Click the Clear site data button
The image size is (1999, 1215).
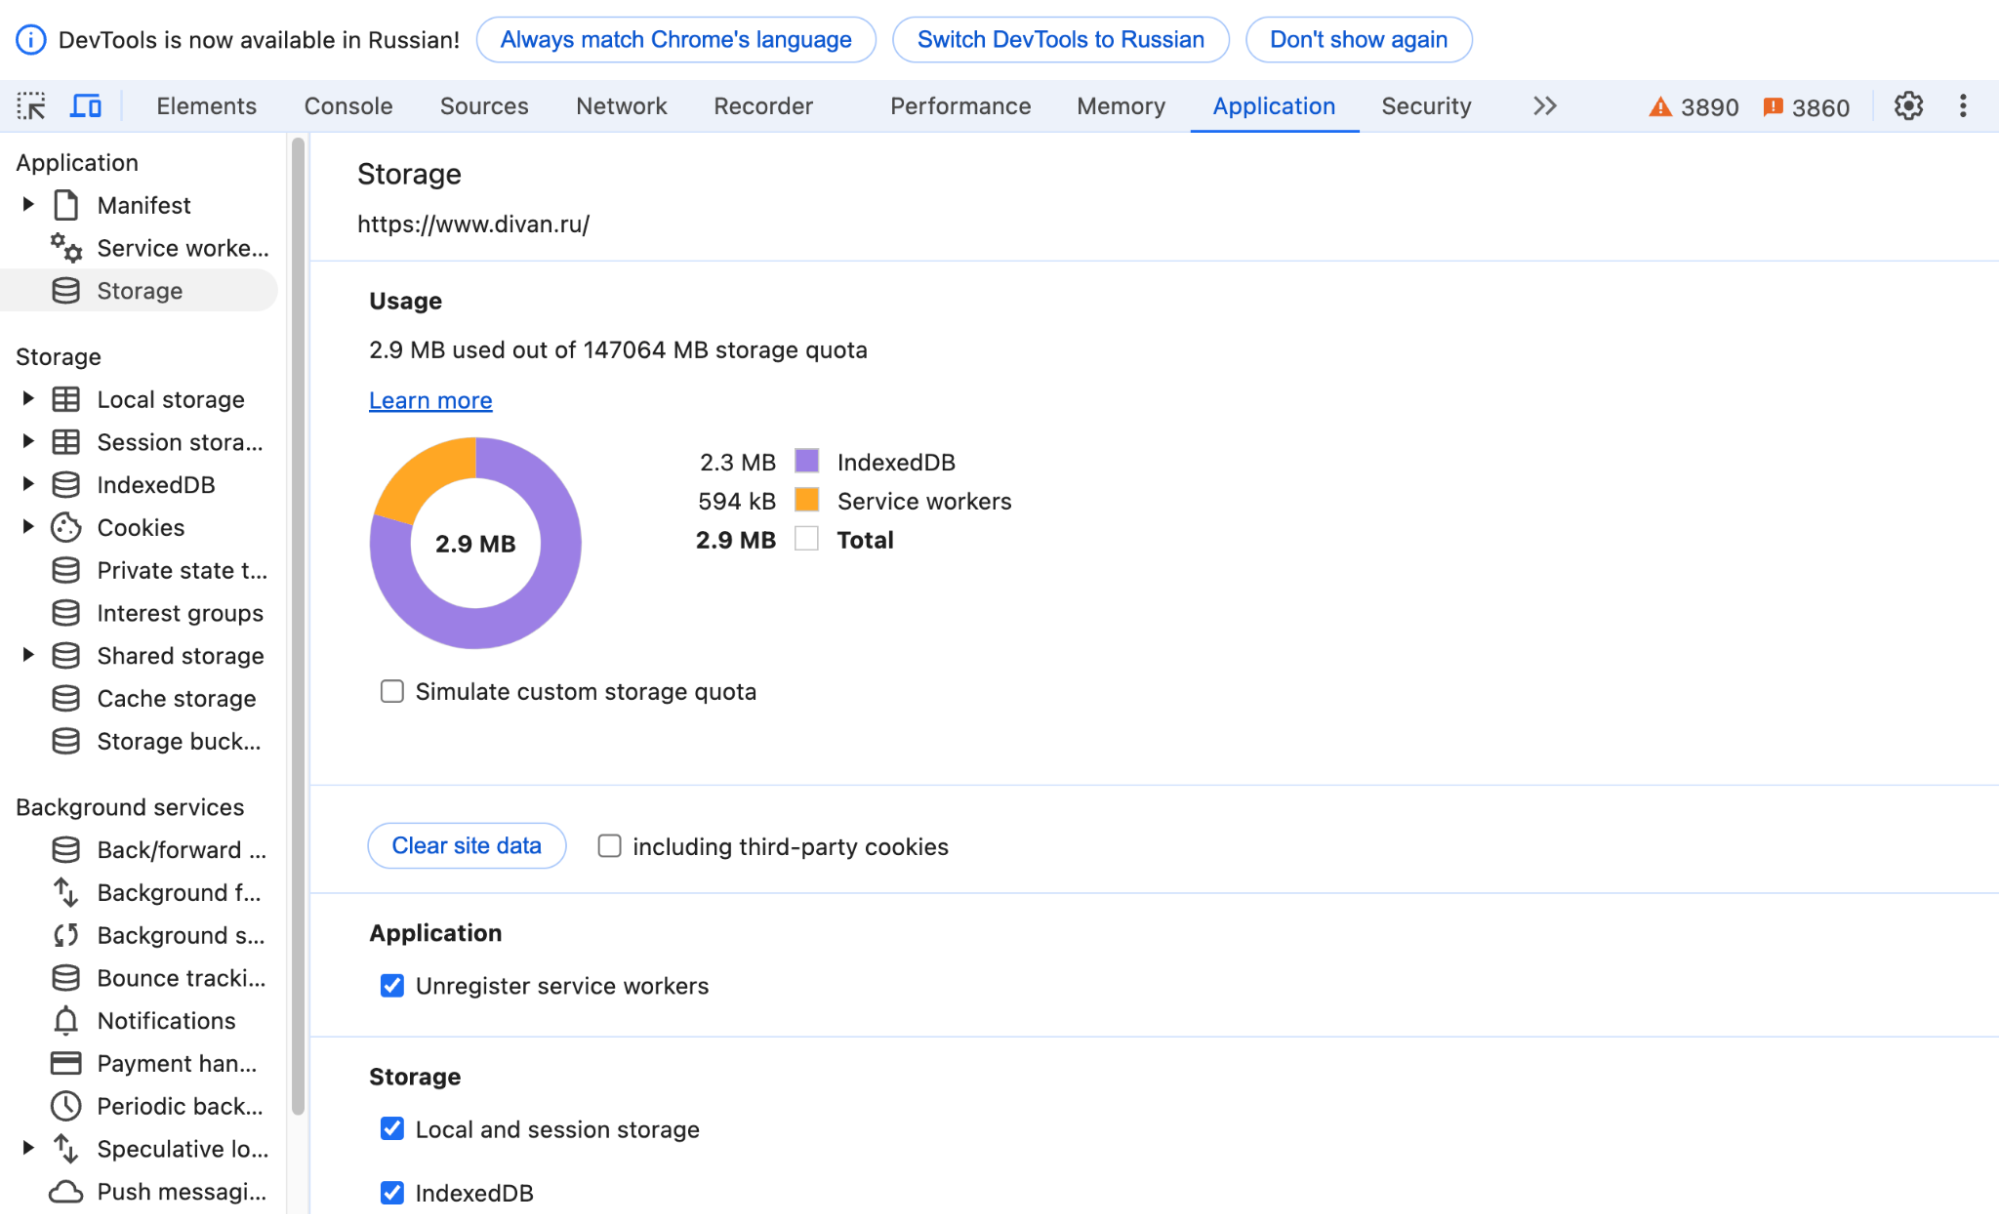click(x=467, y=846)
